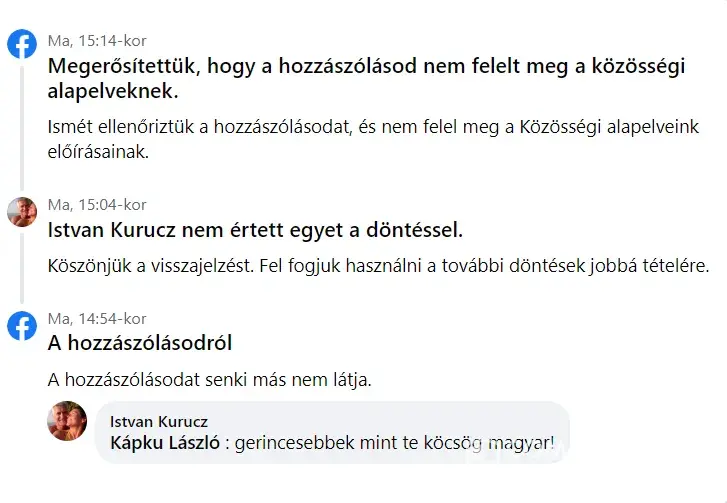Click the Facebook logo beside the 14:54 entry

point(22,325)
